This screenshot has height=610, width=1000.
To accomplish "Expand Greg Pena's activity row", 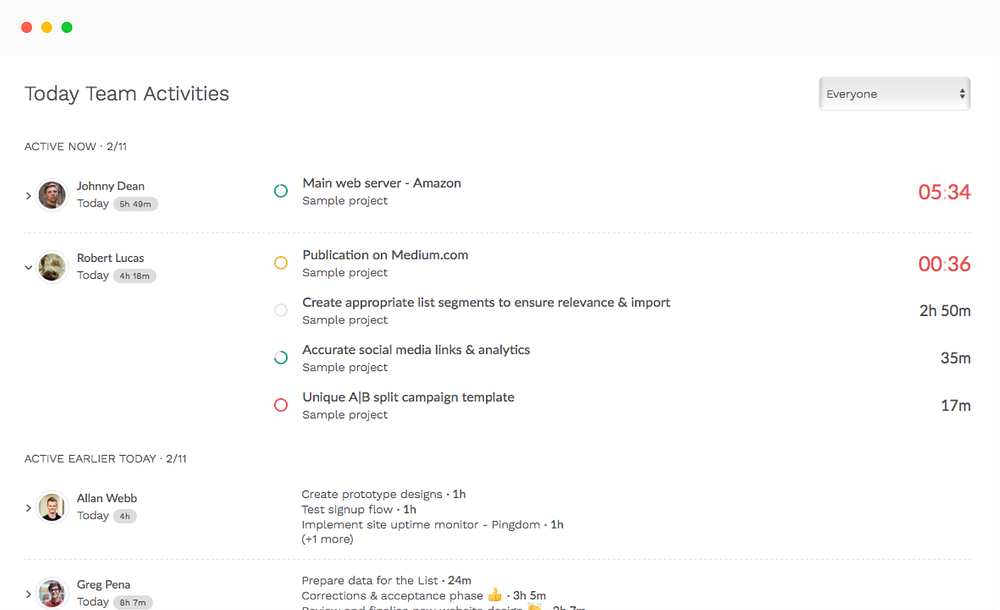I will tap(28, 594).
